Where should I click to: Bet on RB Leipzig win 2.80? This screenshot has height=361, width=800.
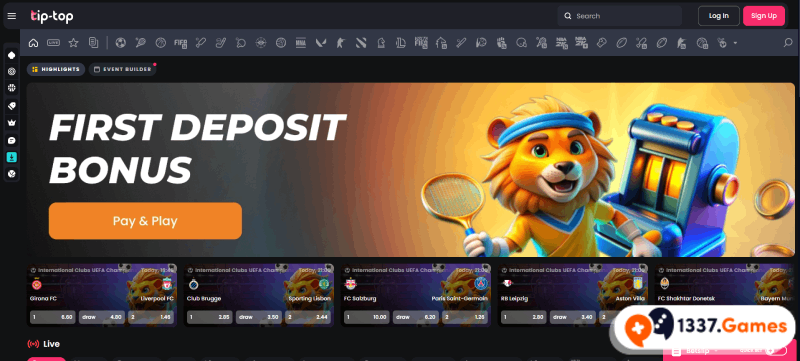(524, 317)
